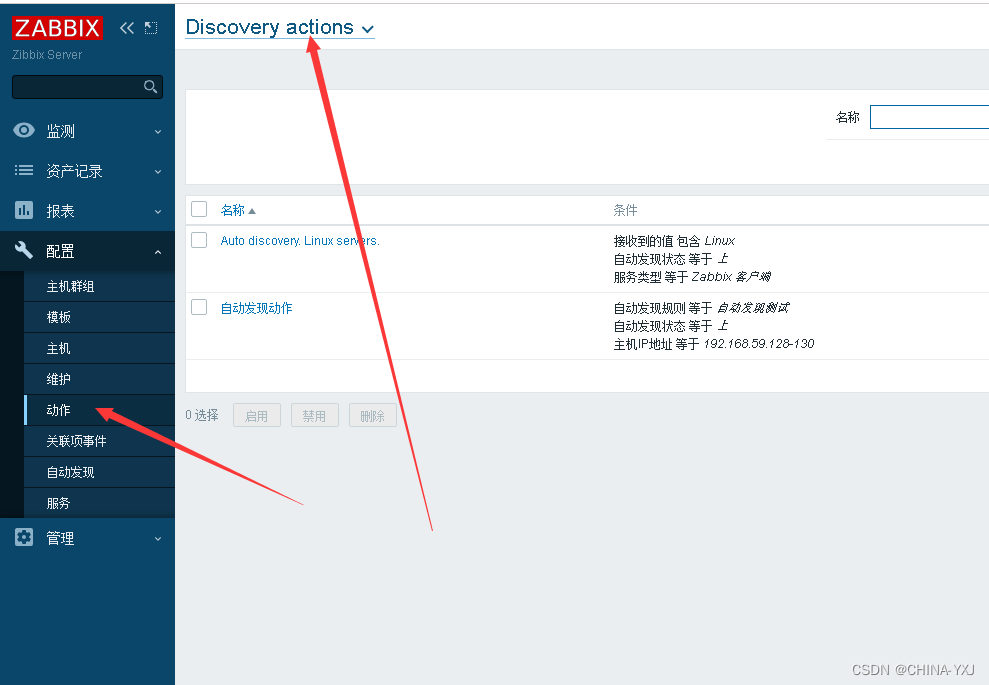
Task: Click the 报表 chart icon
Action: point(24,210)
